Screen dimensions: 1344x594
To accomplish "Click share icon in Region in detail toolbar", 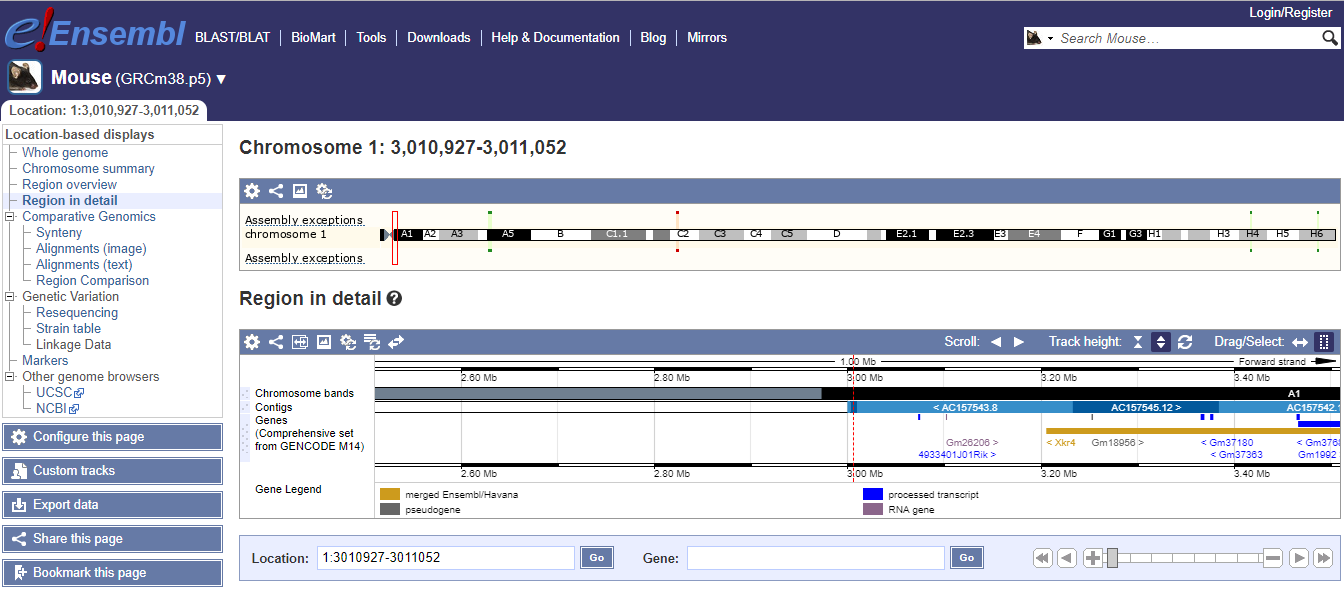I will pyautogui.click(x=276, y=342).
